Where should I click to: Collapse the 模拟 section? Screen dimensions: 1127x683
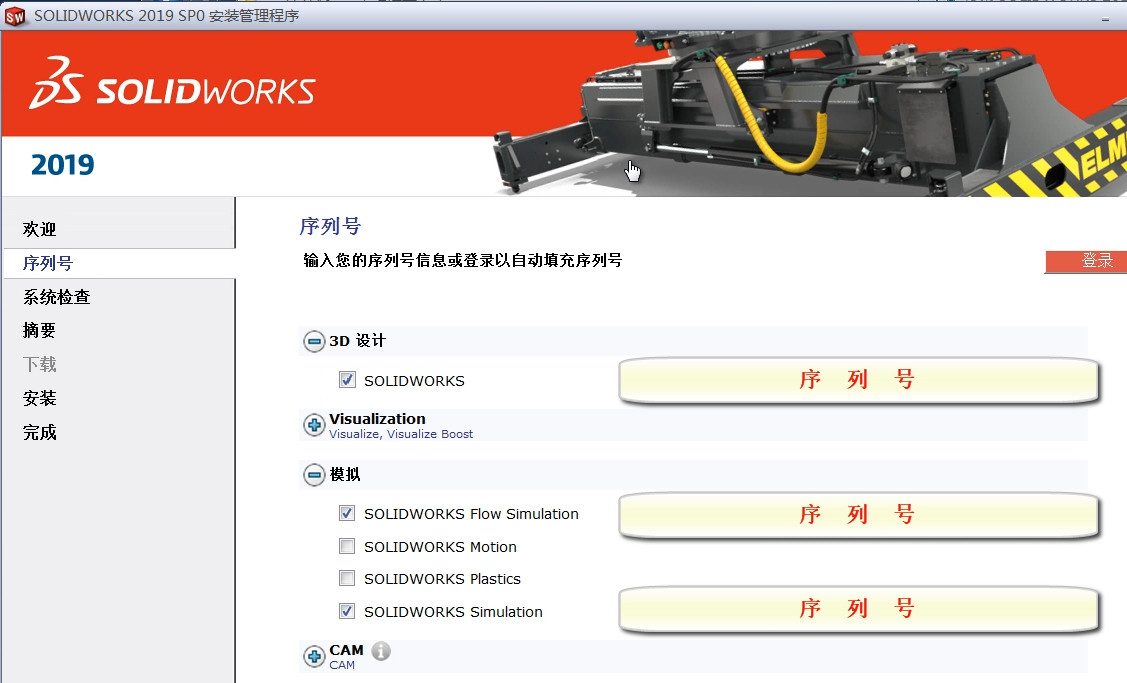click(x=313, y=474)
